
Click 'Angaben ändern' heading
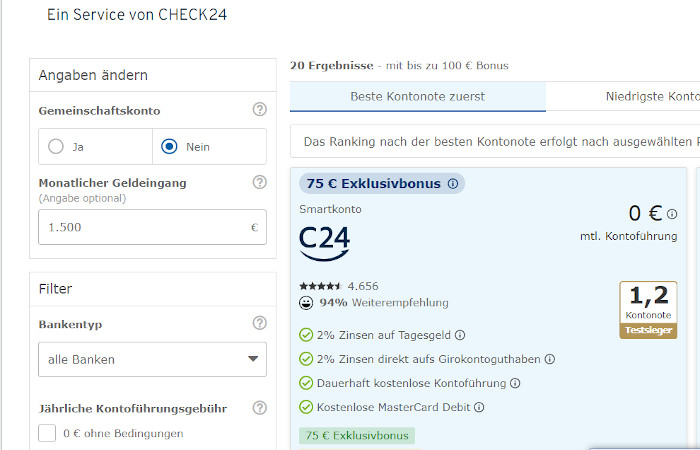pyautogui.click(x=93, y=75)
